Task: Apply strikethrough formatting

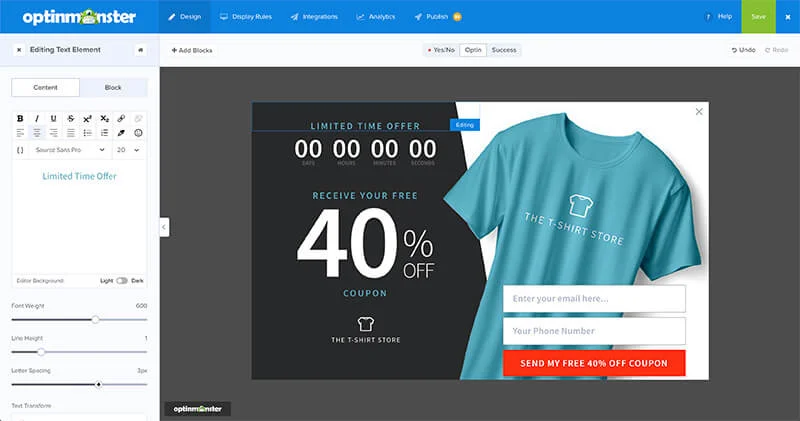Action: click(71, 118)
